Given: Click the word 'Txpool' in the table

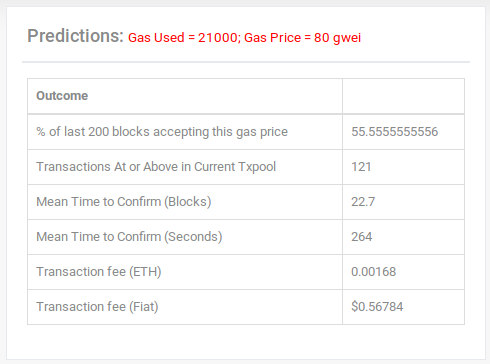Looking at the screenshot, I should (257, 167).
